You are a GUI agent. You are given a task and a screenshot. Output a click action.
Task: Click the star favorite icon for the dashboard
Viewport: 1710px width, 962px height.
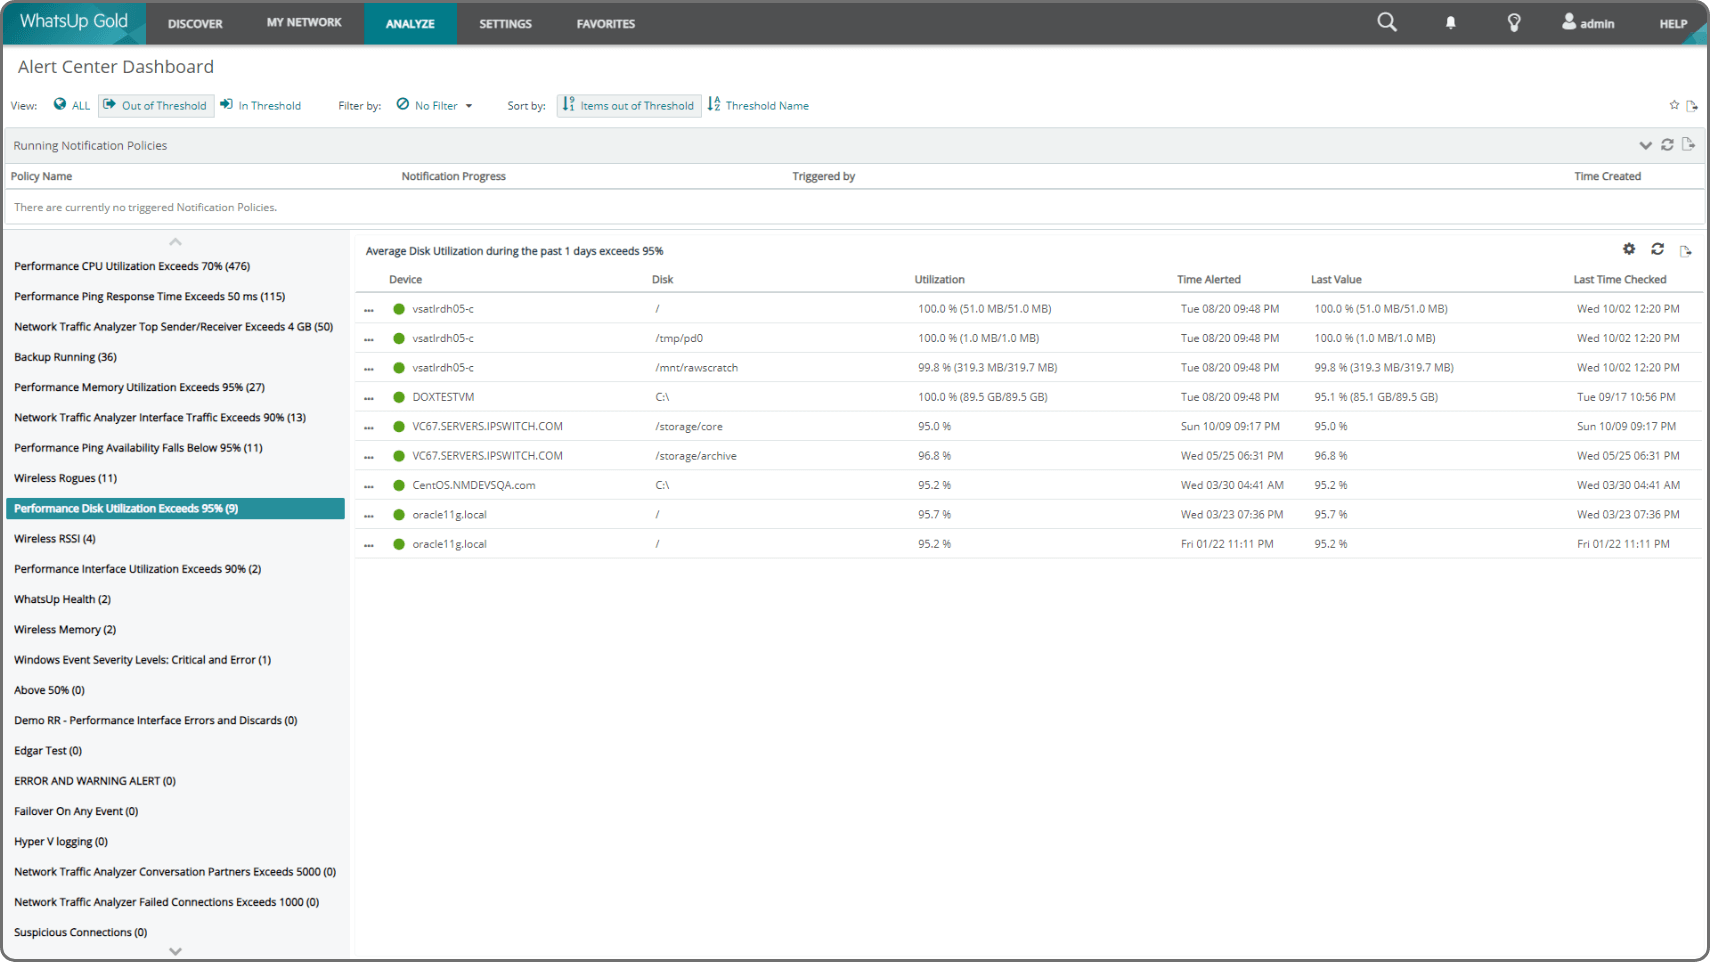click(x=1672, y=105)
